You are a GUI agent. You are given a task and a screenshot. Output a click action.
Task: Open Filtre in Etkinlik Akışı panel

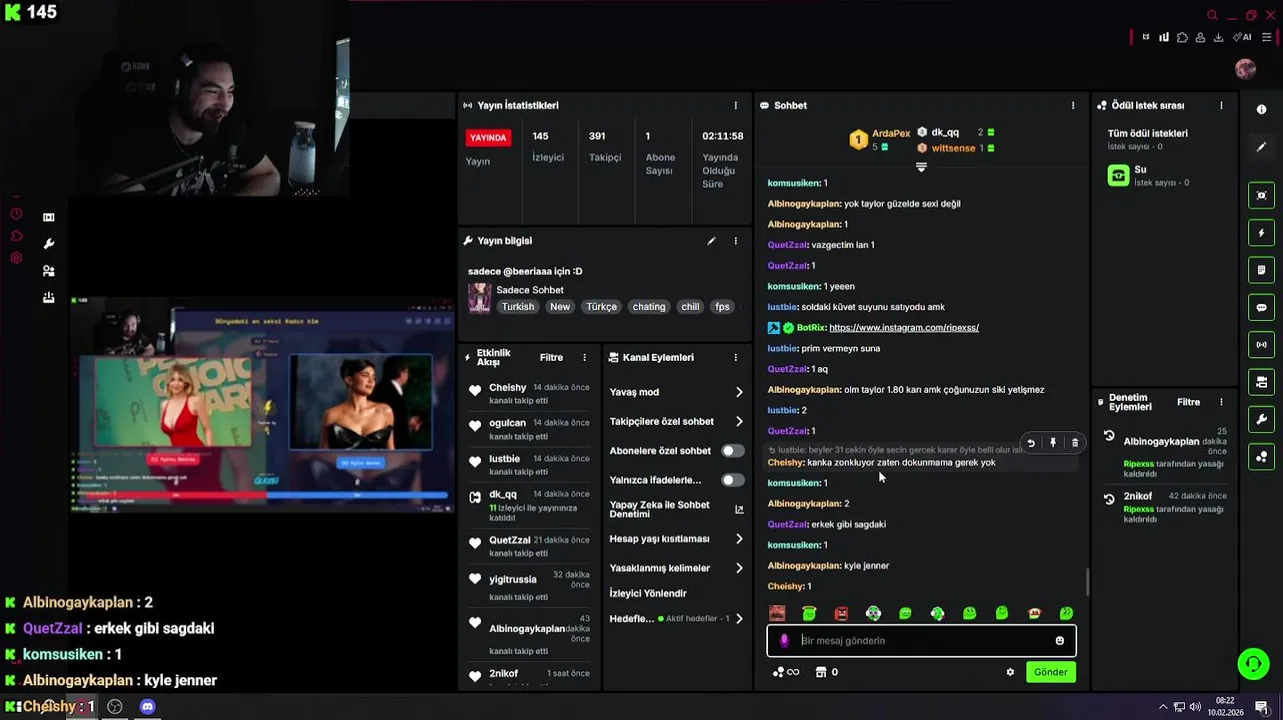pos(551,357)
